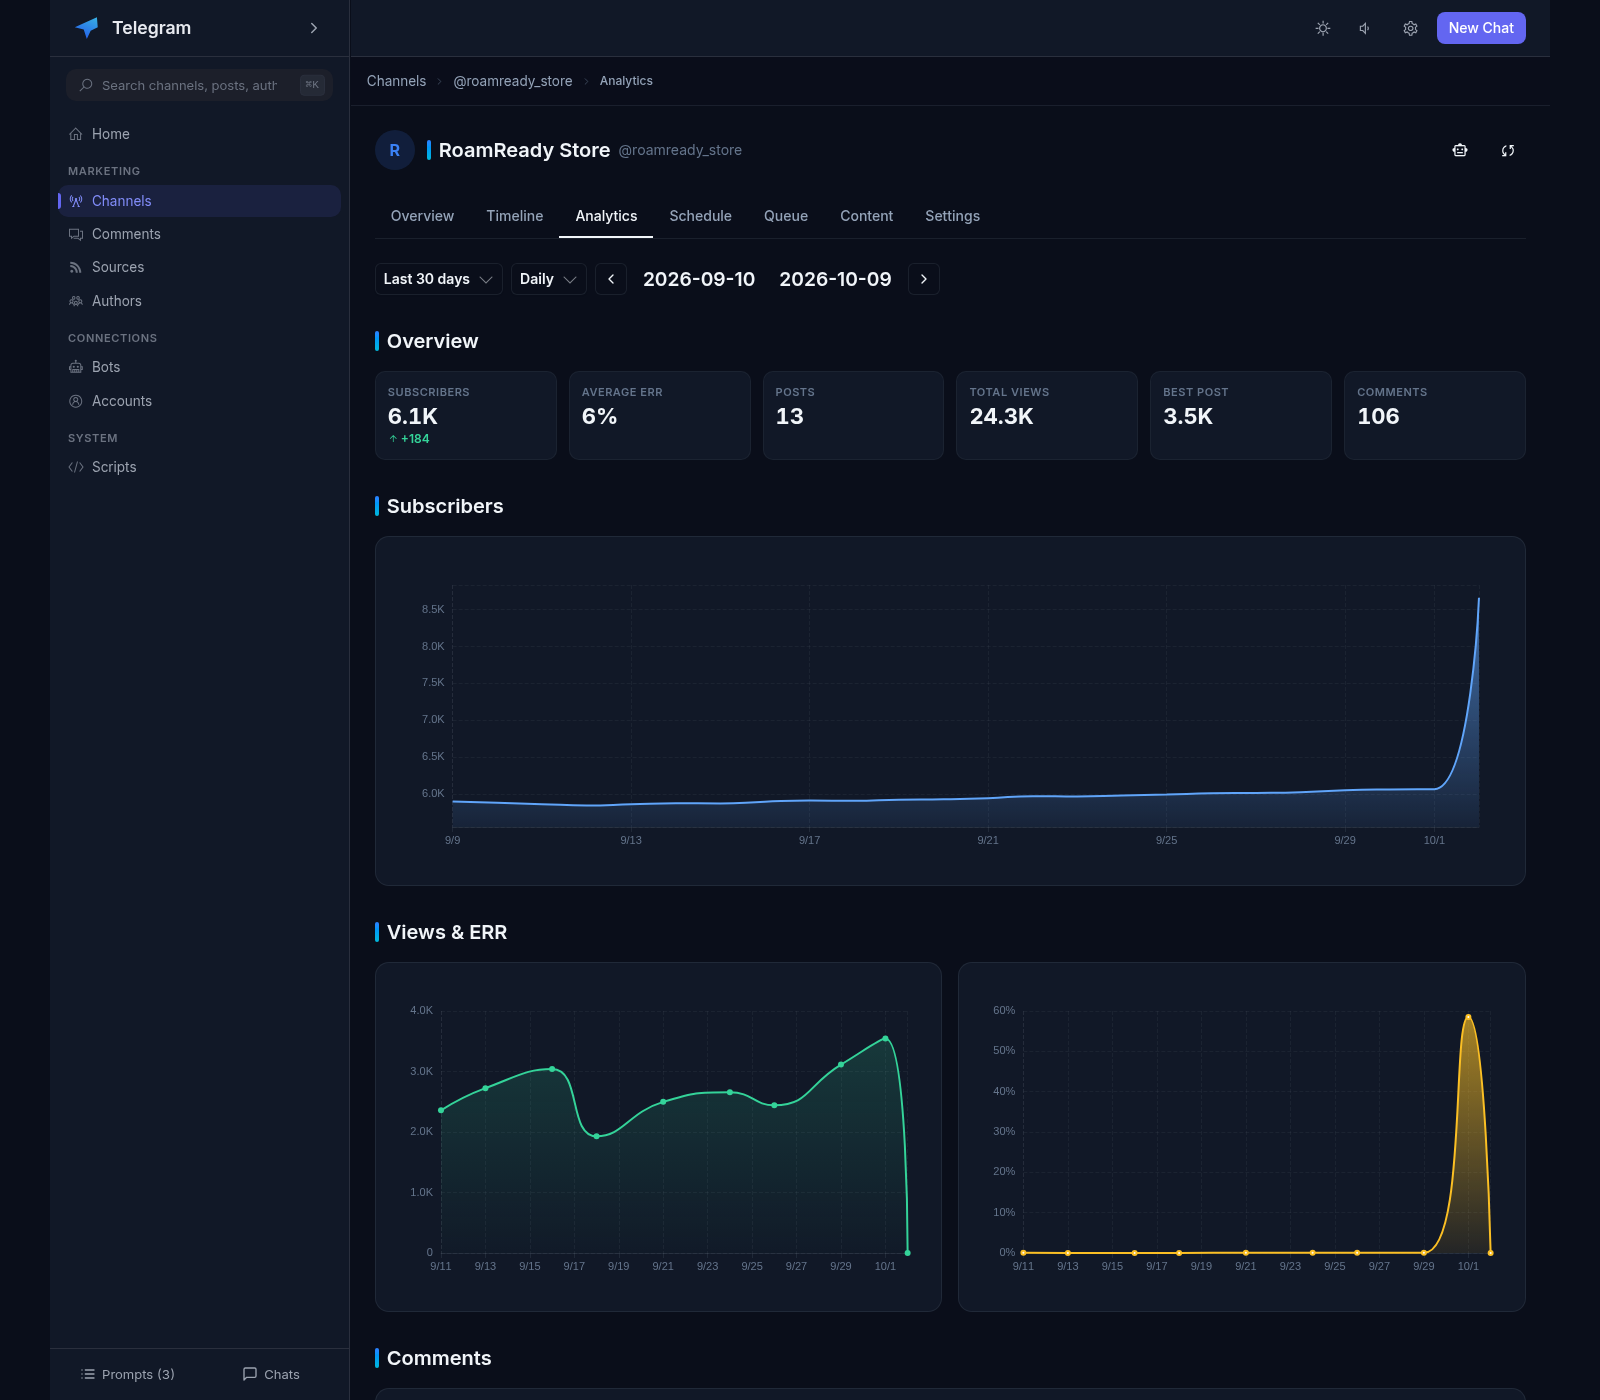Open the Daily interval dropdown
1600x1400 pixels.
click(549, 279)
